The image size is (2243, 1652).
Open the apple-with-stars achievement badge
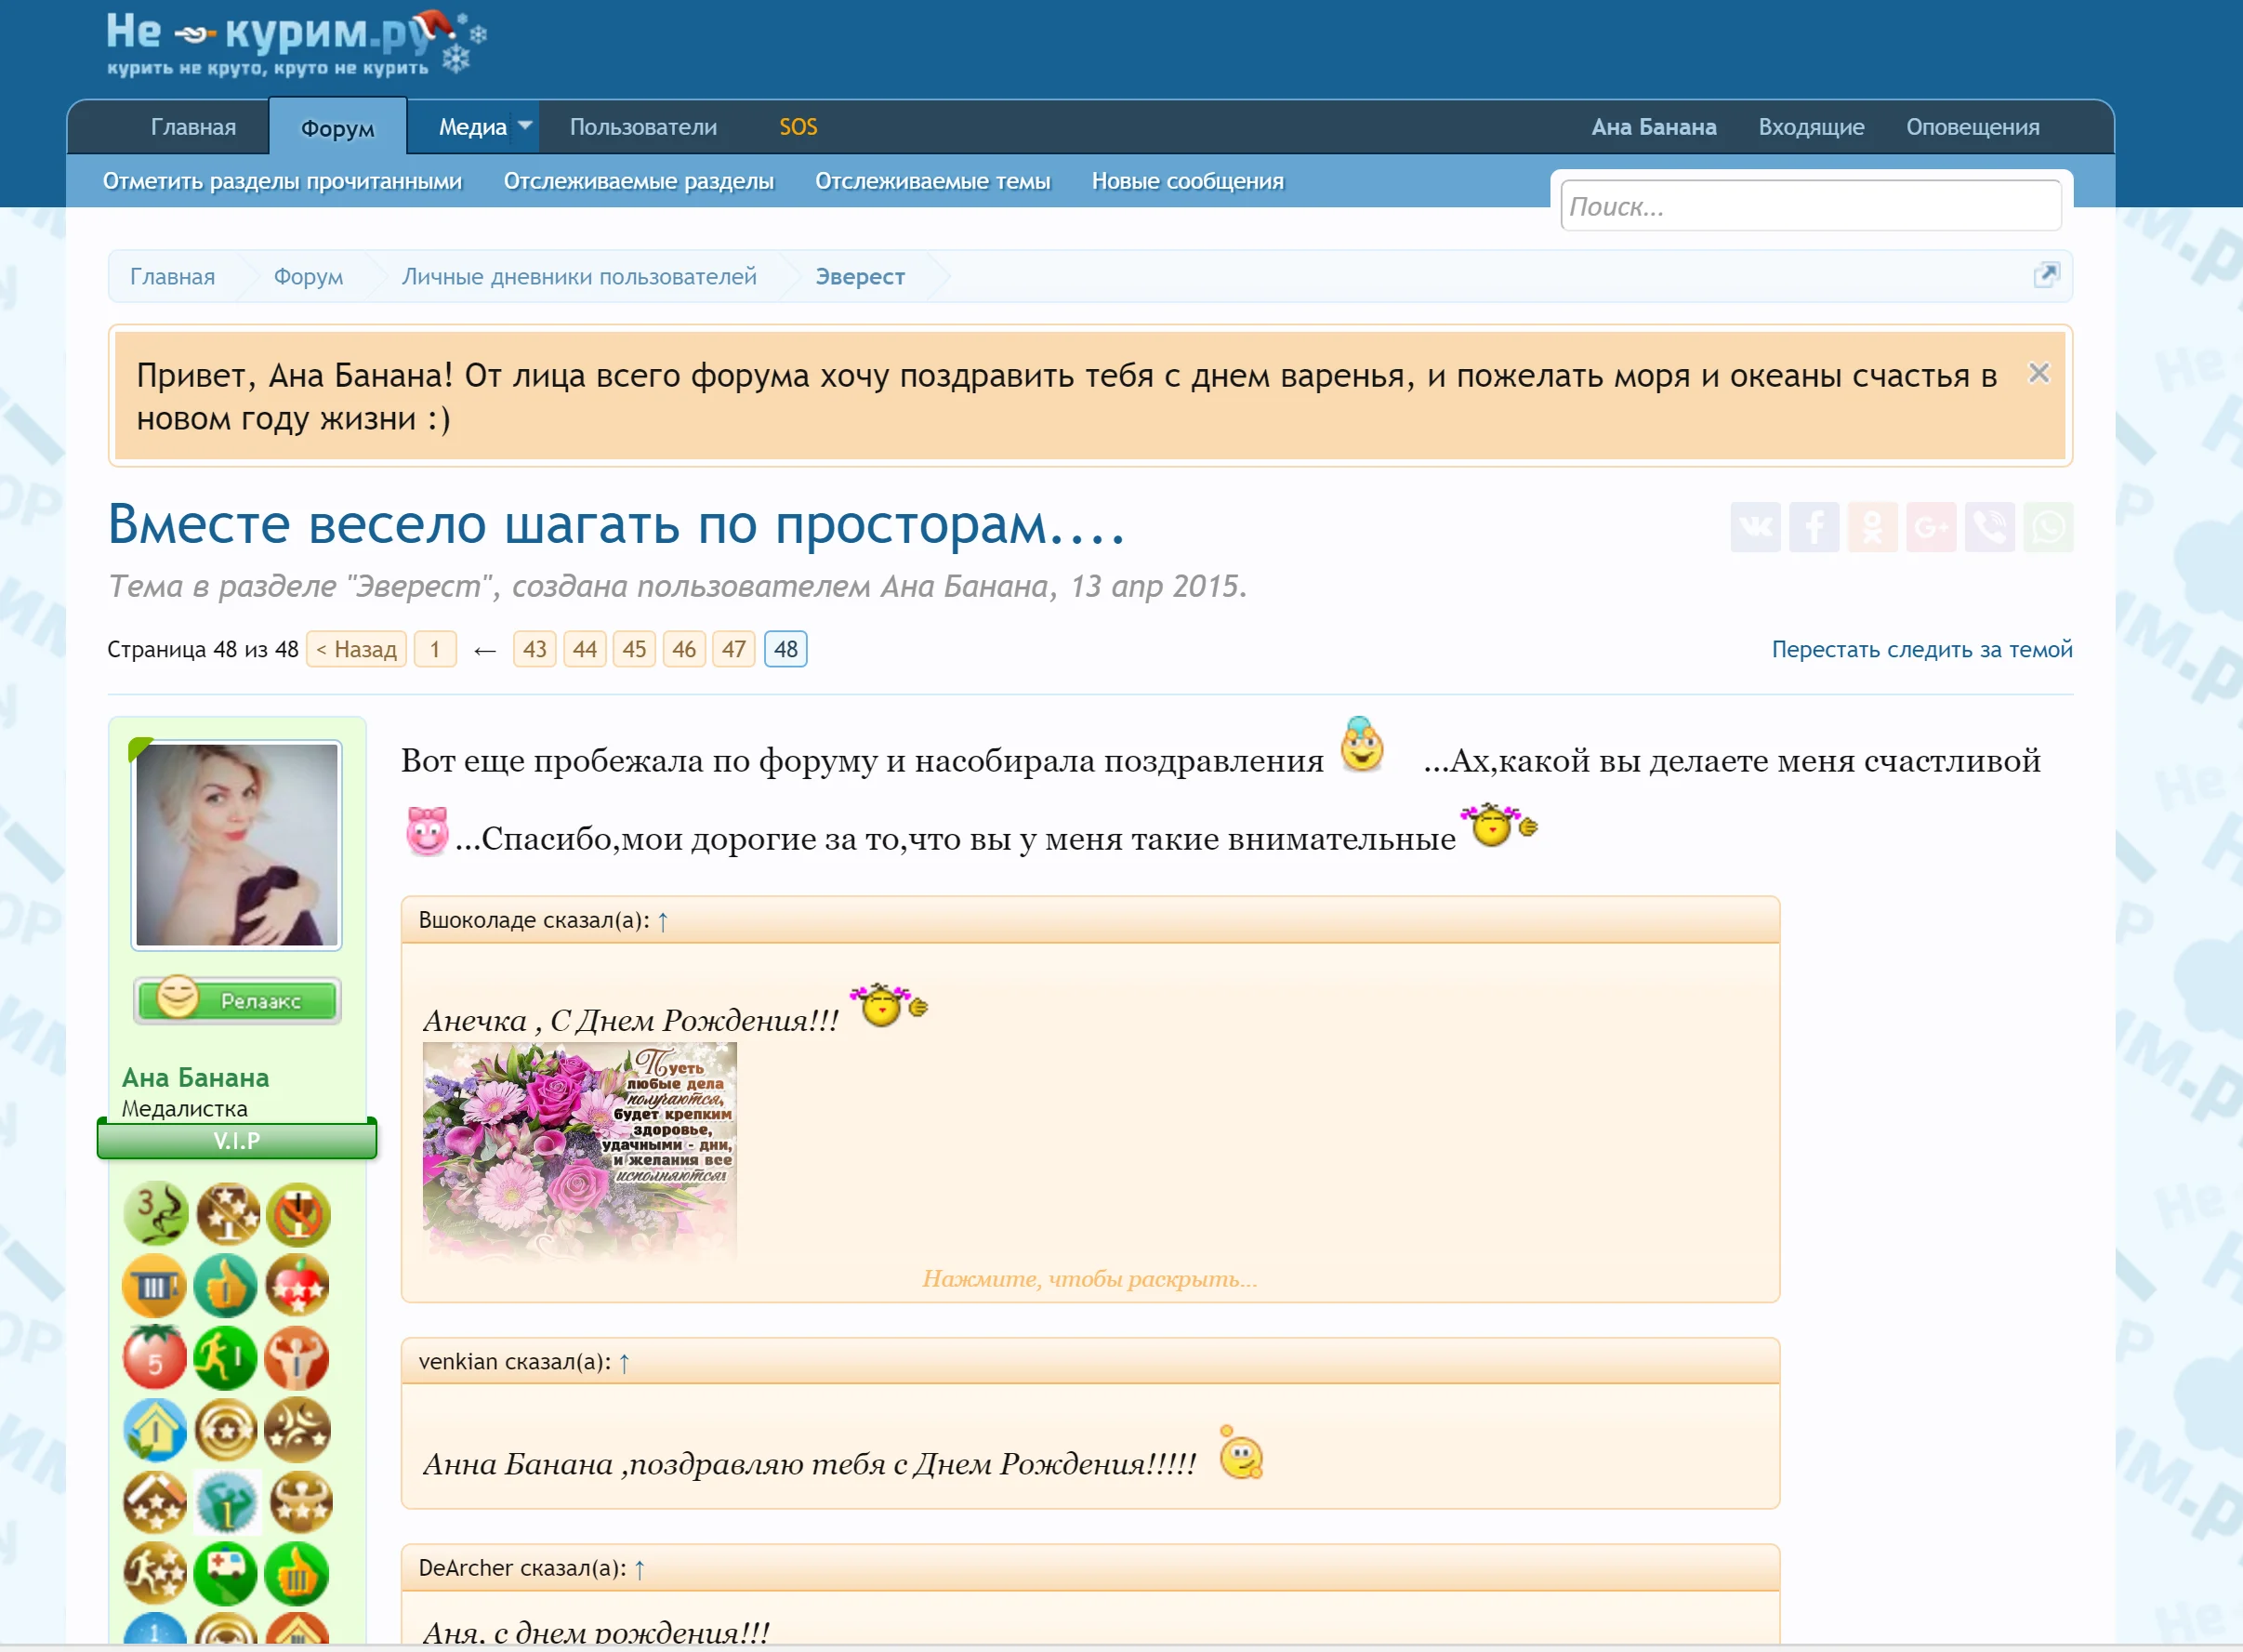(x=297, y=1285)
